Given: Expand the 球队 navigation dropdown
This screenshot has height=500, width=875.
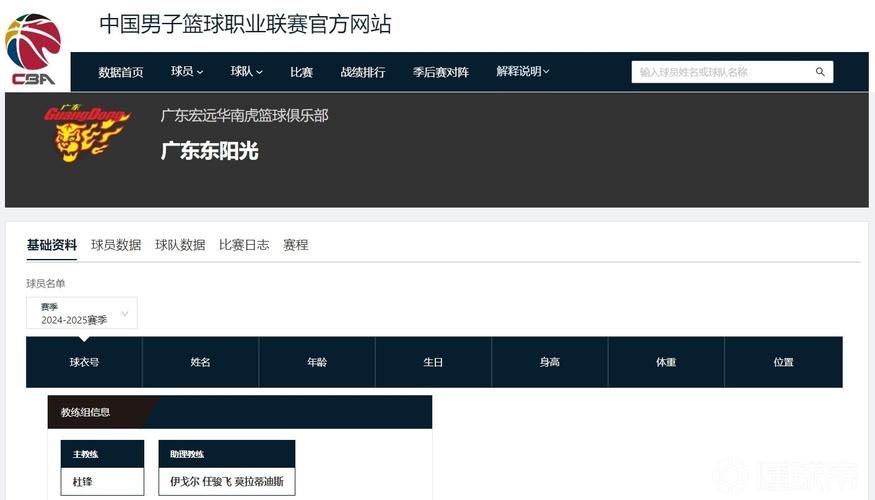Looking at the screenshot, I should tap(247, 71).
